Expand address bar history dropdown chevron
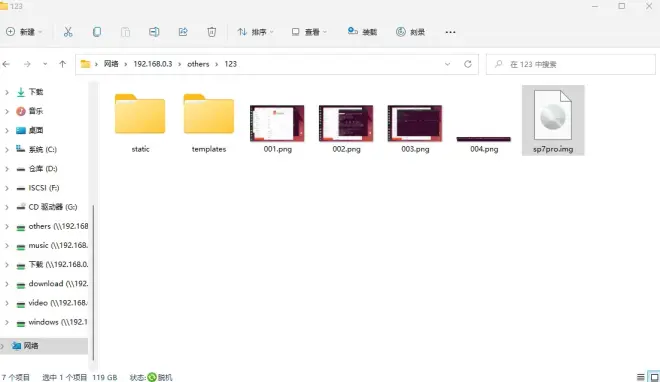 tap(447, 64)
